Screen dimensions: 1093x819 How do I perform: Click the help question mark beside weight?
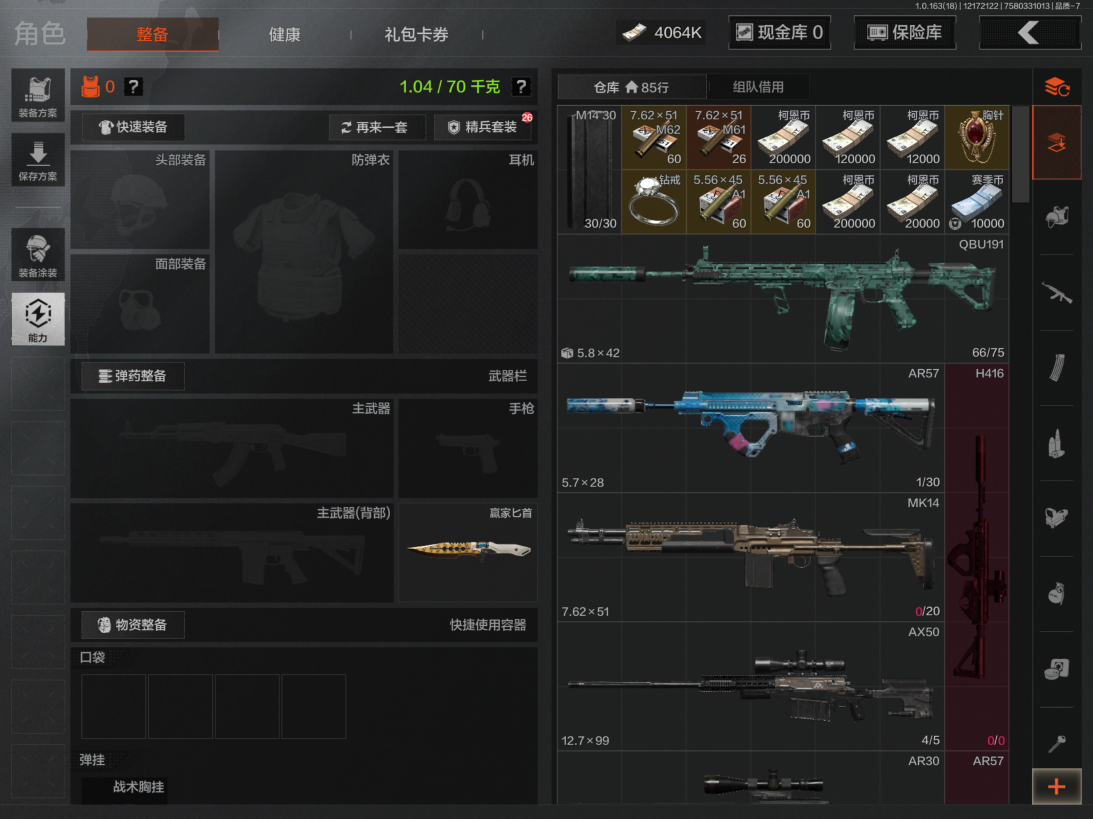pyautogui.click(x=521, y=87)
